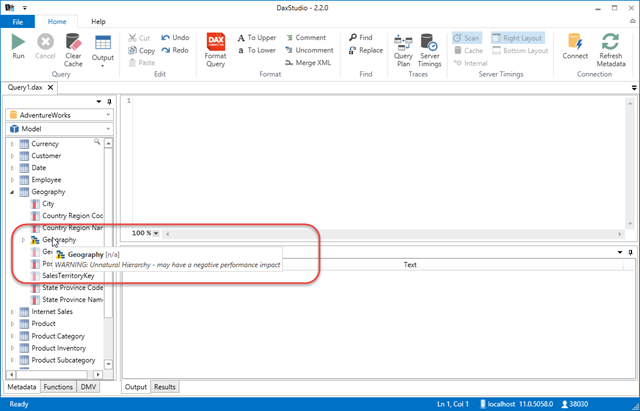Image resolution: width=640 pixels, height=411 pixels.
Task: Open the AdventureWorks database dropdown
Action: click(x=60, y=115)
